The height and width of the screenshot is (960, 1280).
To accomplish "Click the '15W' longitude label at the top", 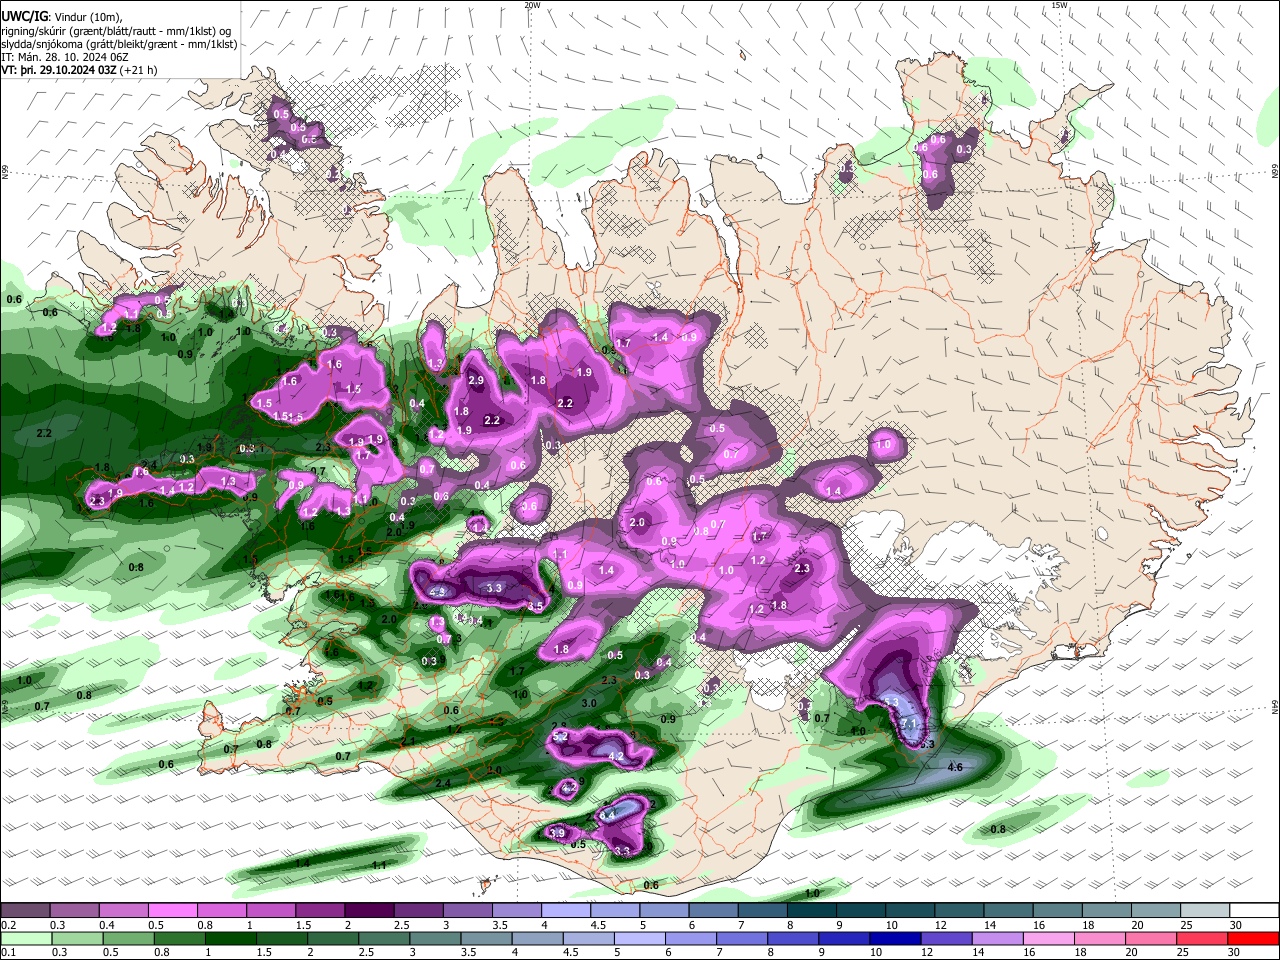I will (x=1059, y=5).
